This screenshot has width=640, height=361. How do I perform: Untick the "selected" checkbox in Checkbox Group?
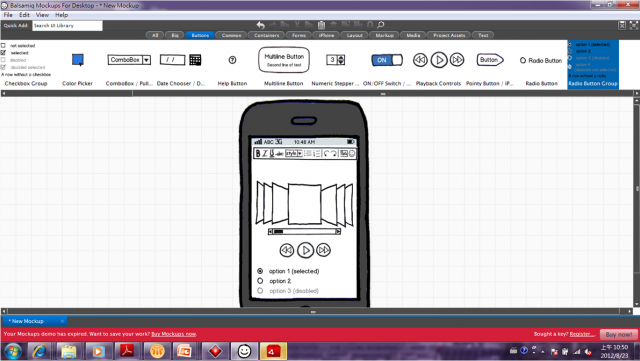click(3, 53)
